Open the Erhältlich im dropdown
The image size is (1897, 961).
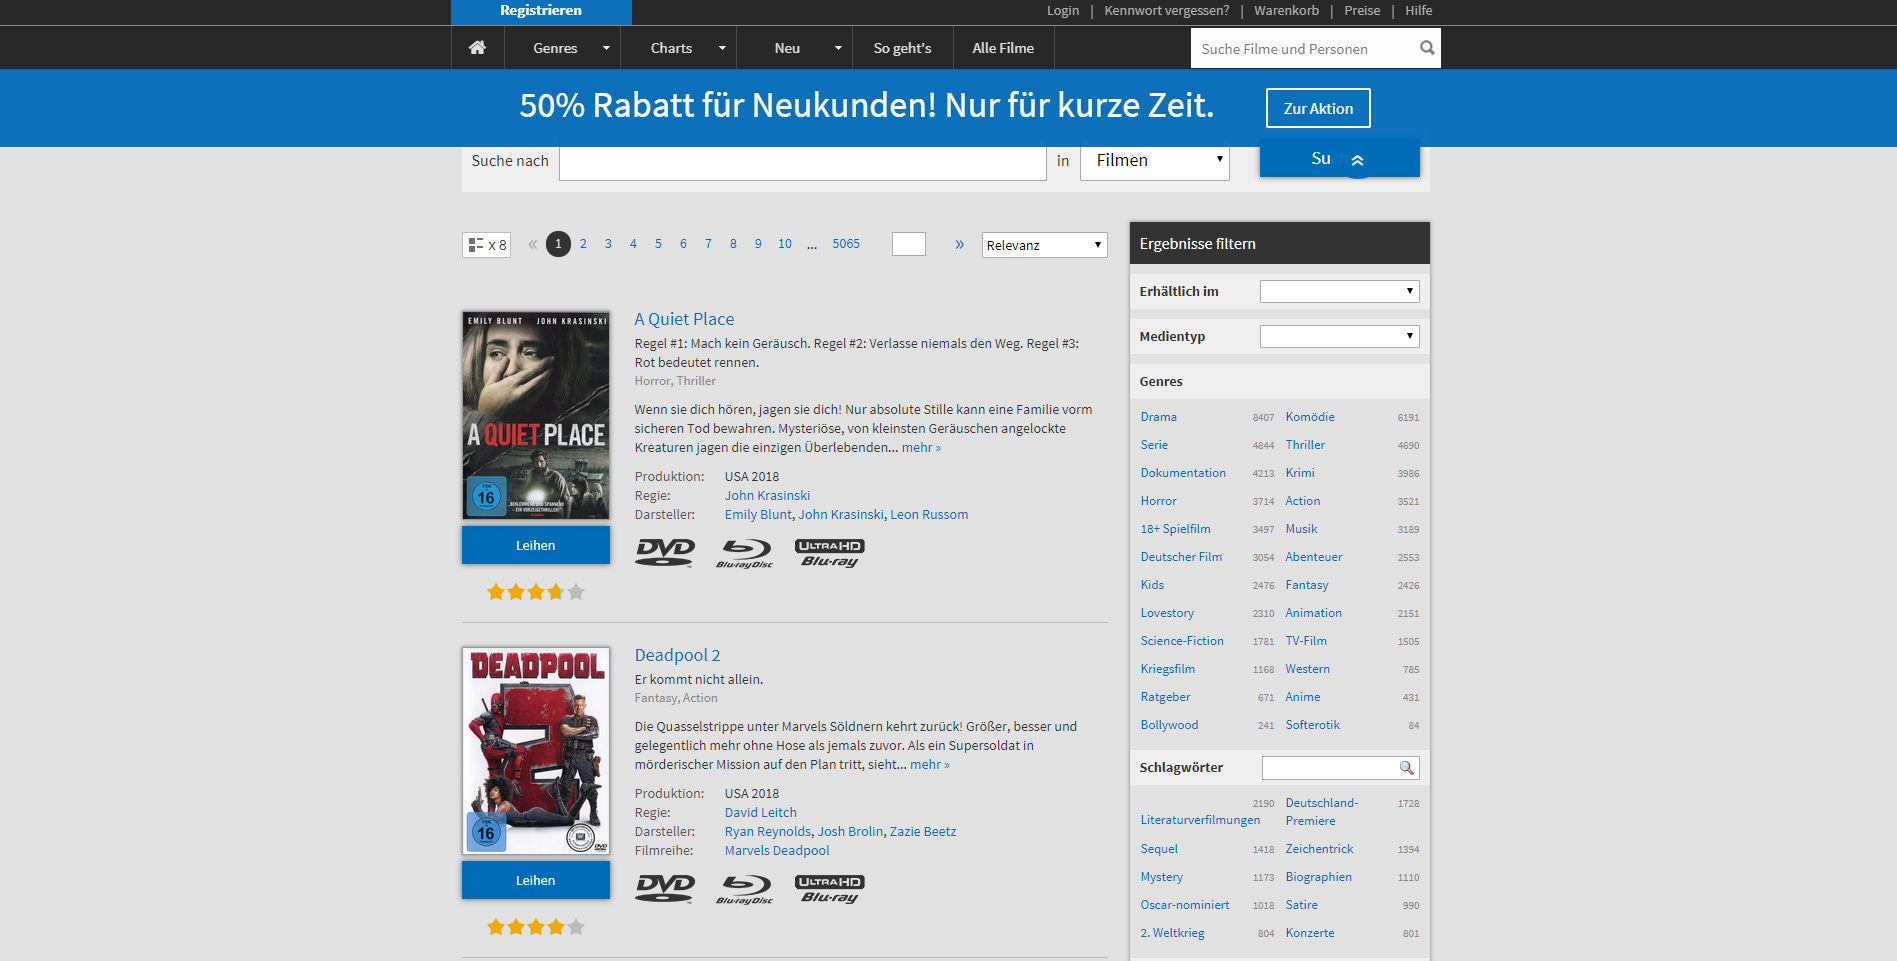pos(1340,291)
